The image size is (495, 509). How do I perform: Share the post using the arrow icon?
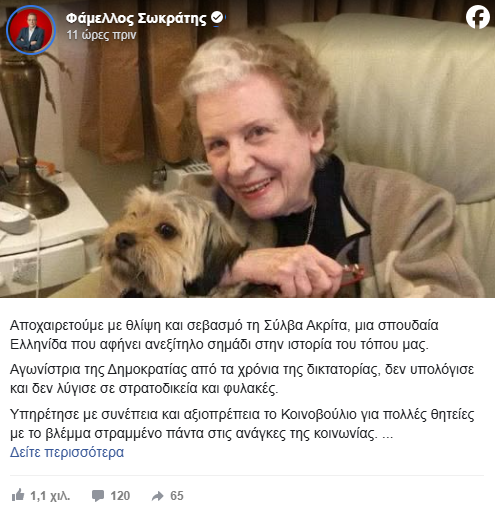coord(158,496)
